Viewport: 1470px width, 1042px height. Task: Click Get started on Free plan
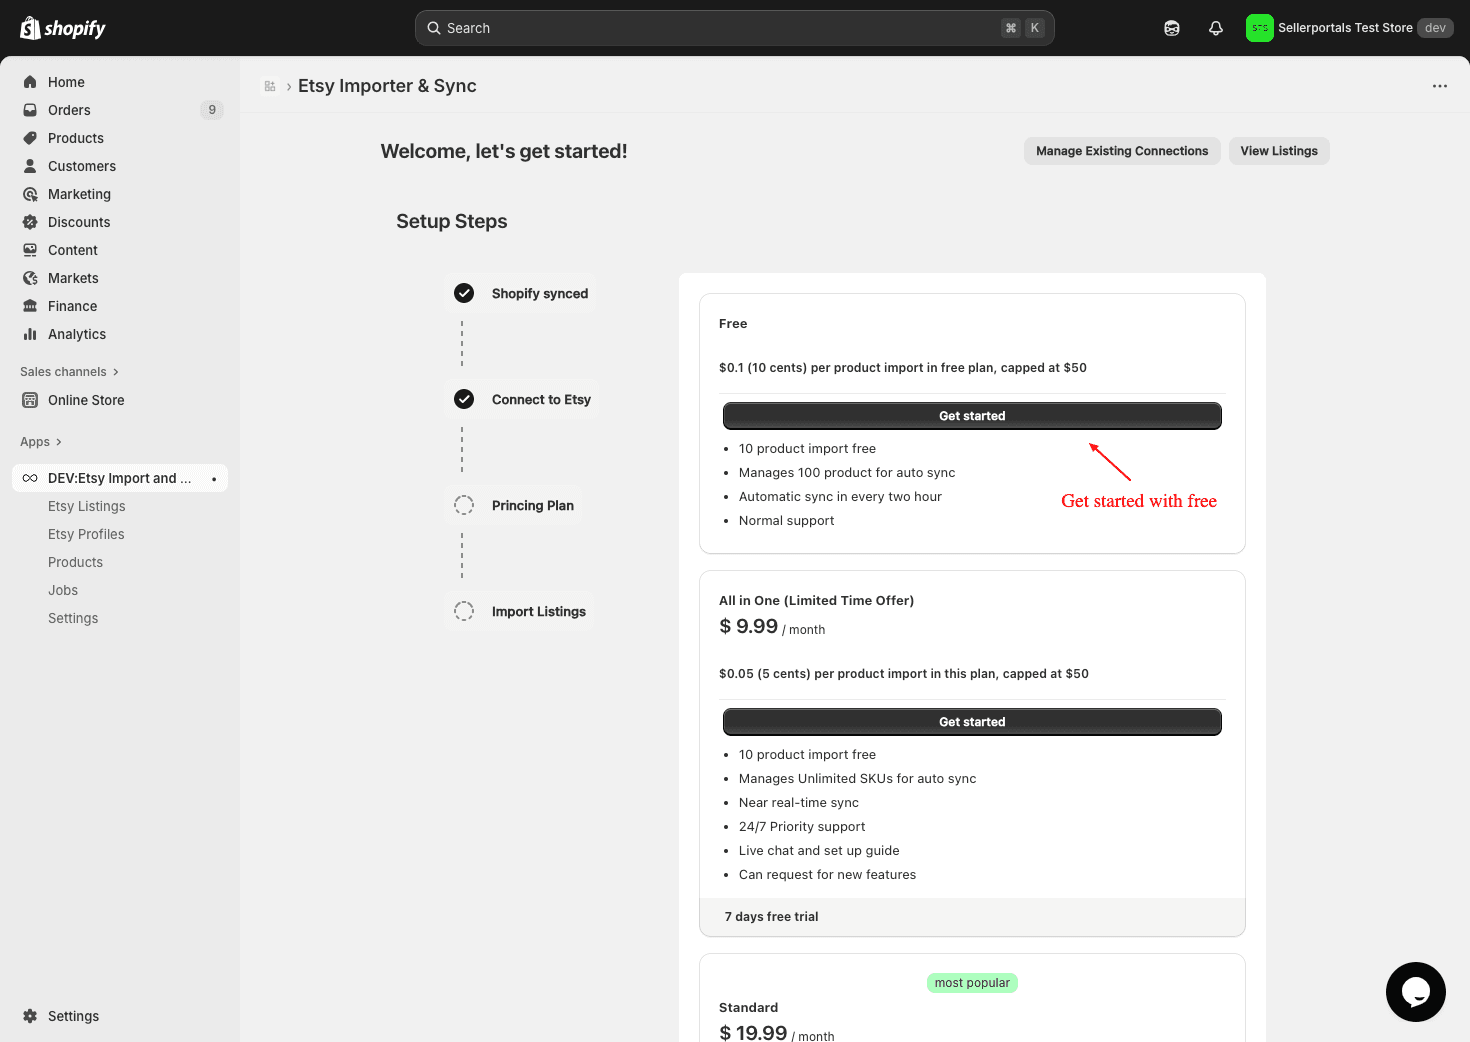coord(971,416)
